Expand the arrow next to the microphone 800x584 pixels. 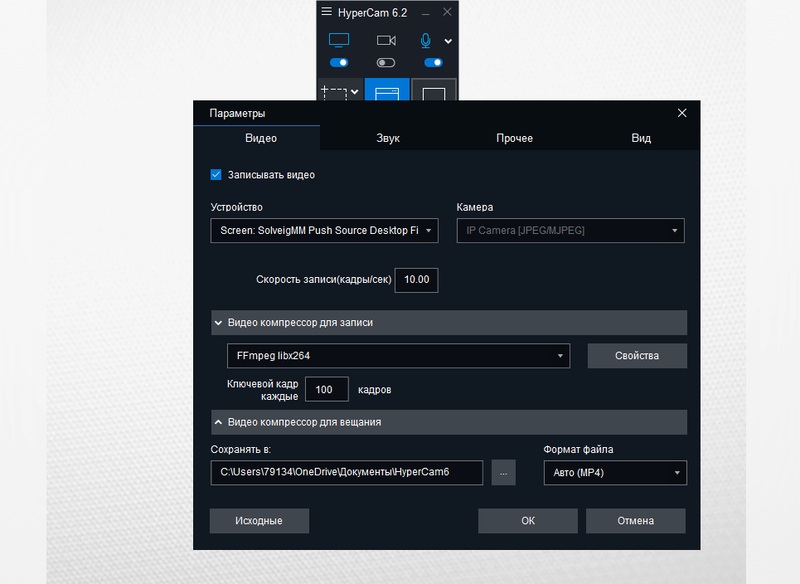(448, 41)
